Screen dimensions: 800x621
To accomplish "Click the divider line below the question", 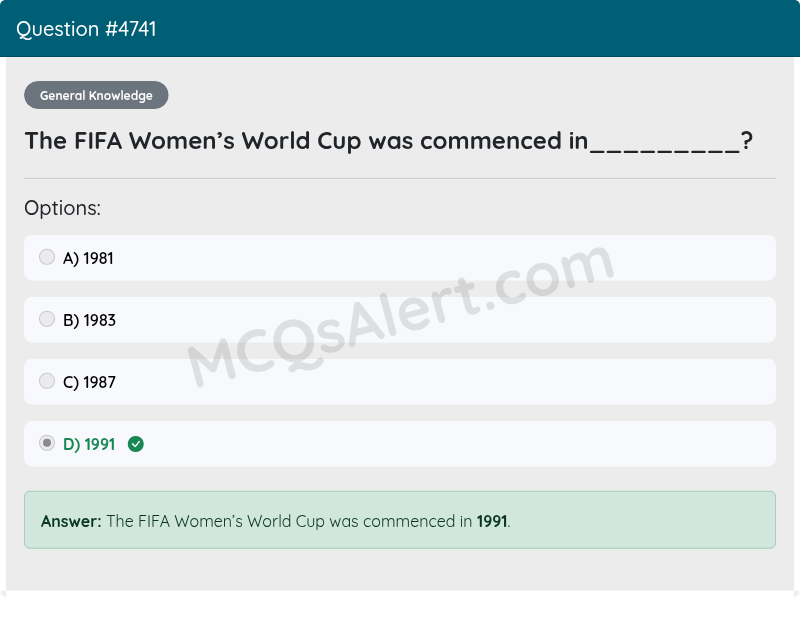I will pyautogui.click(x=400, y=178).
